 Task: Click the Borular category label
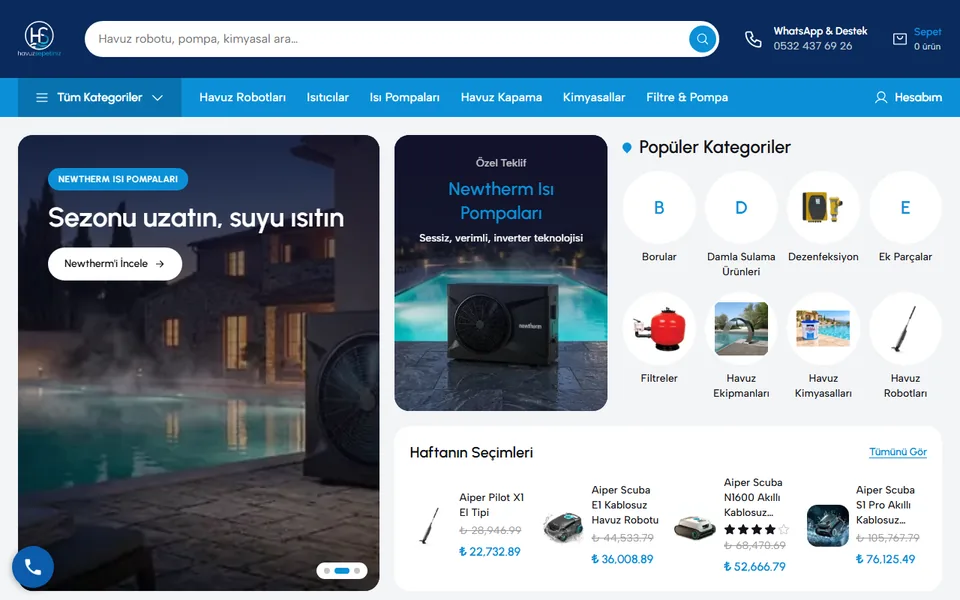click(x=659, y=257)
